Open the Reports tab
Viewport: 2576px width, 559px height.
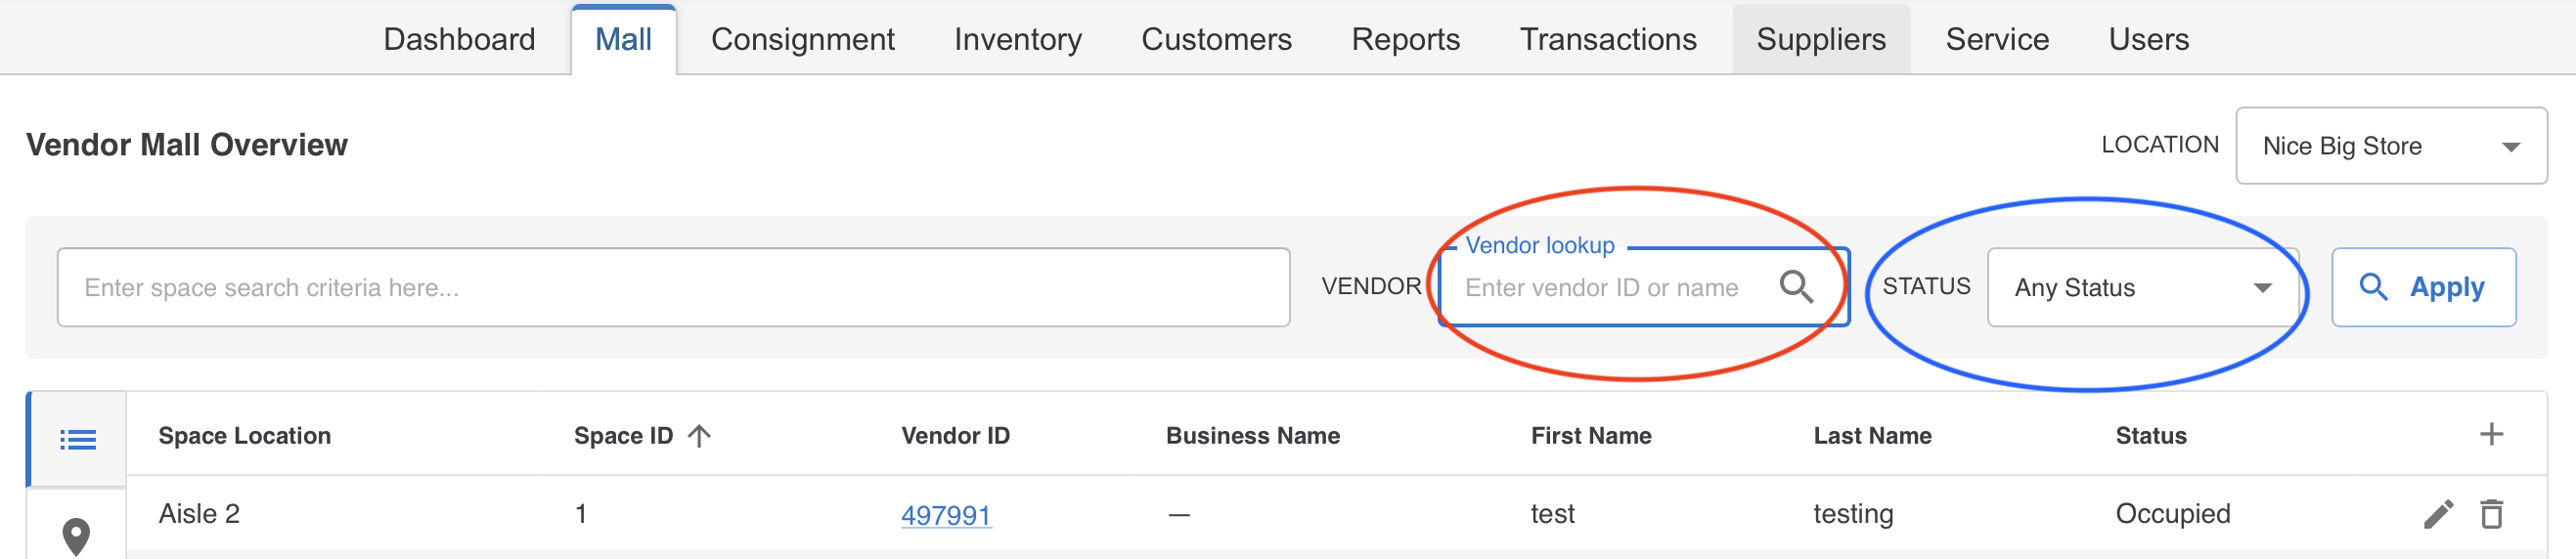pyautogui.click(x=1405, y=39)
